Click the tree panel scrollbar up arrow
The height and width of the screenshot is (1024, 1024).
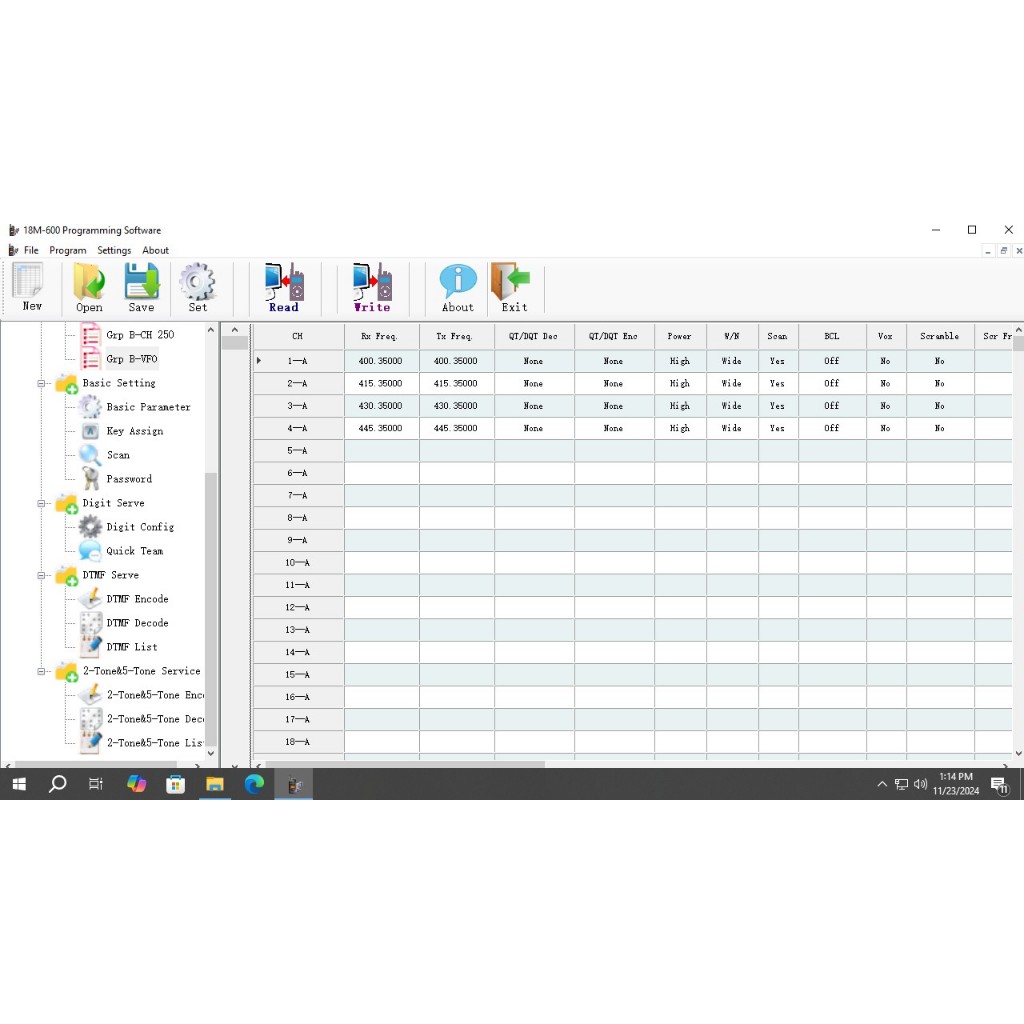[211, 330]
